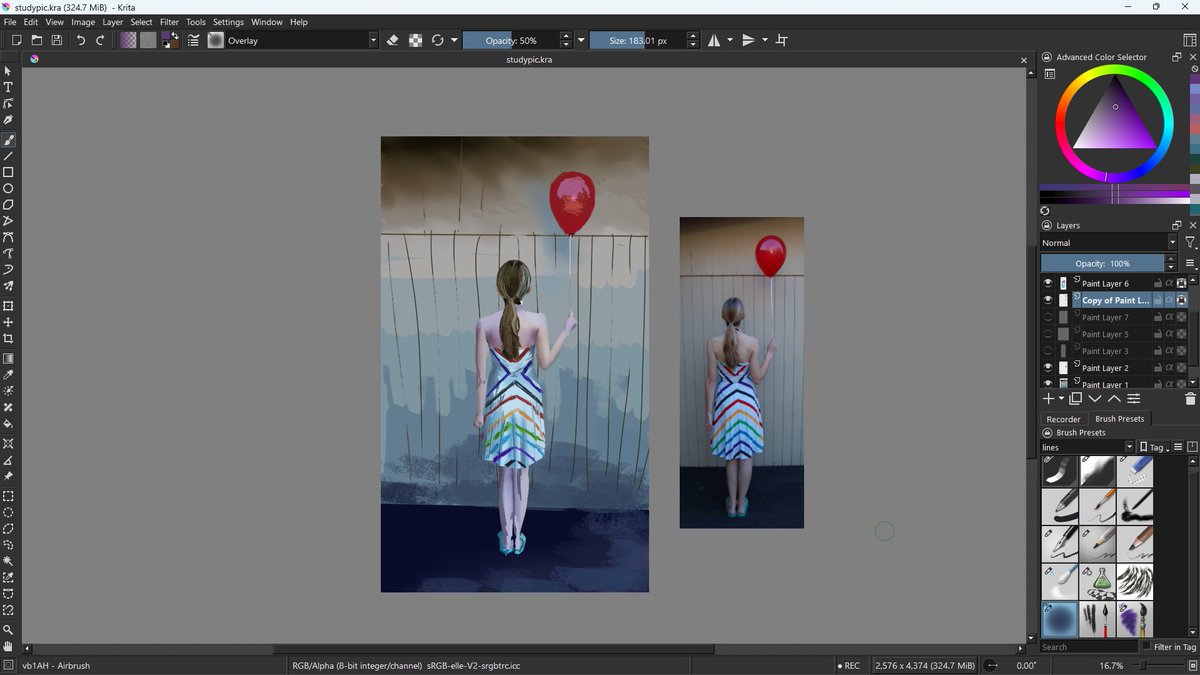Screen dimensions: 1200x675
Task: Choose the Elliptical Selection tool
Action: [8, 512]
